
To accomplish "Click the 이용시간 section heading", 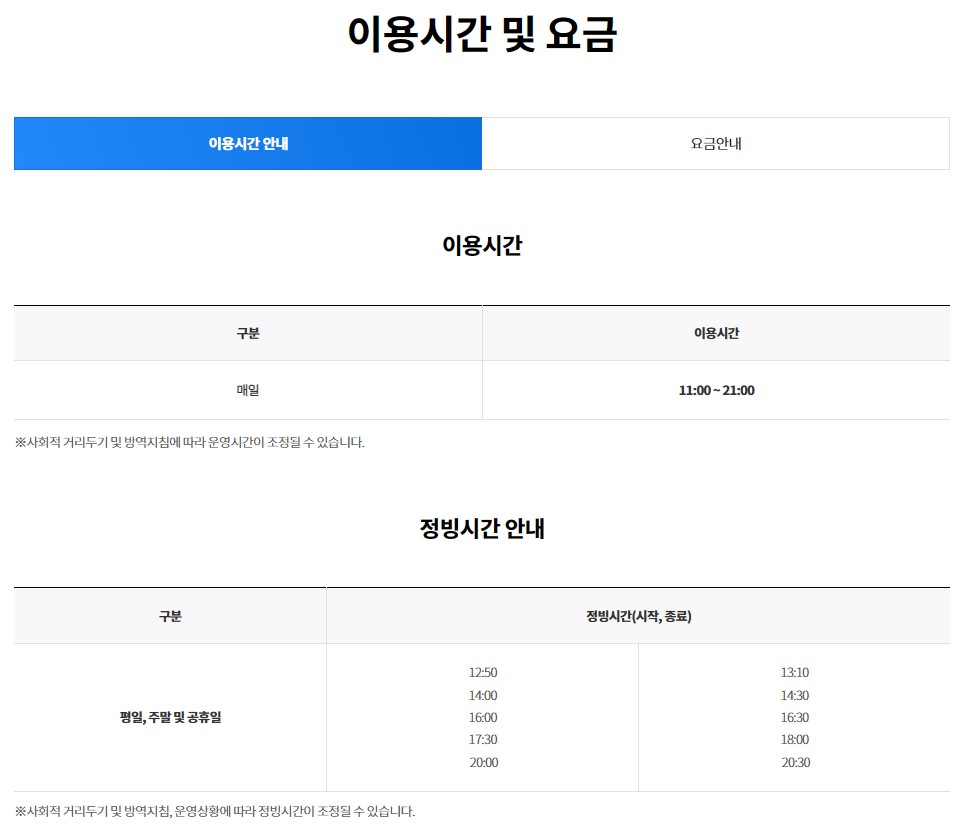I will click(x=482, y=245).
